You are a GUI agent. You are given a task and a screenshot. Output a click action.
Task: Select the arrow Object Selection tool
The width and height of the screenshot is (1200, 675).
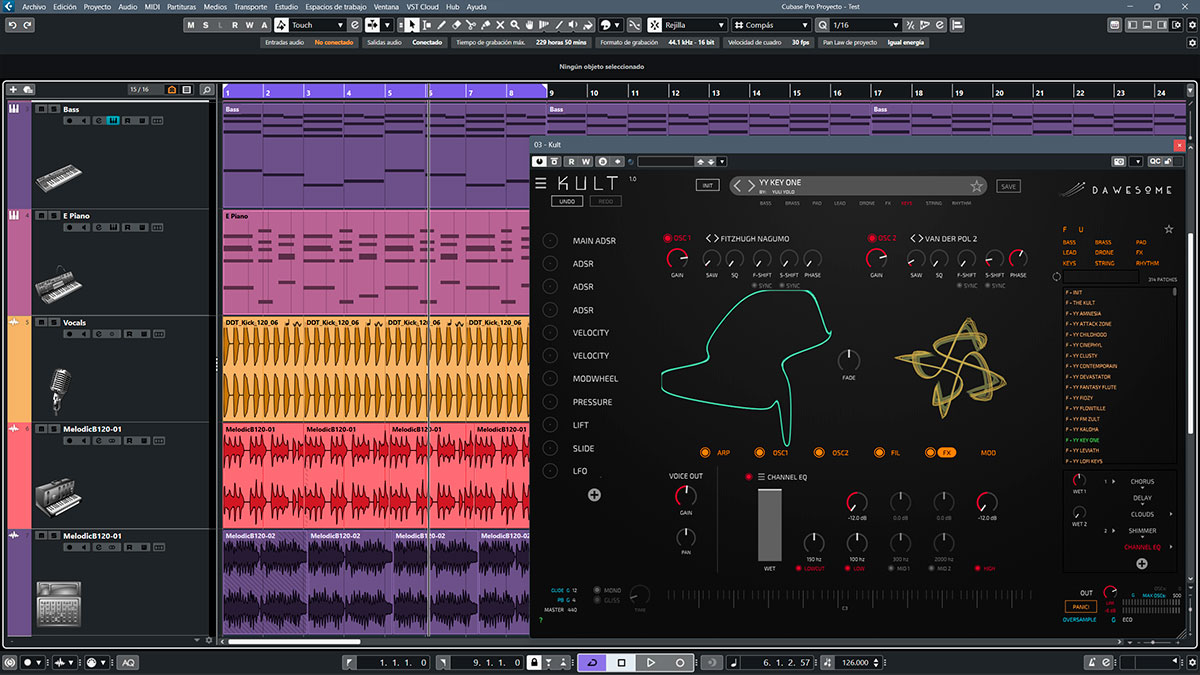tap(412, 24)
